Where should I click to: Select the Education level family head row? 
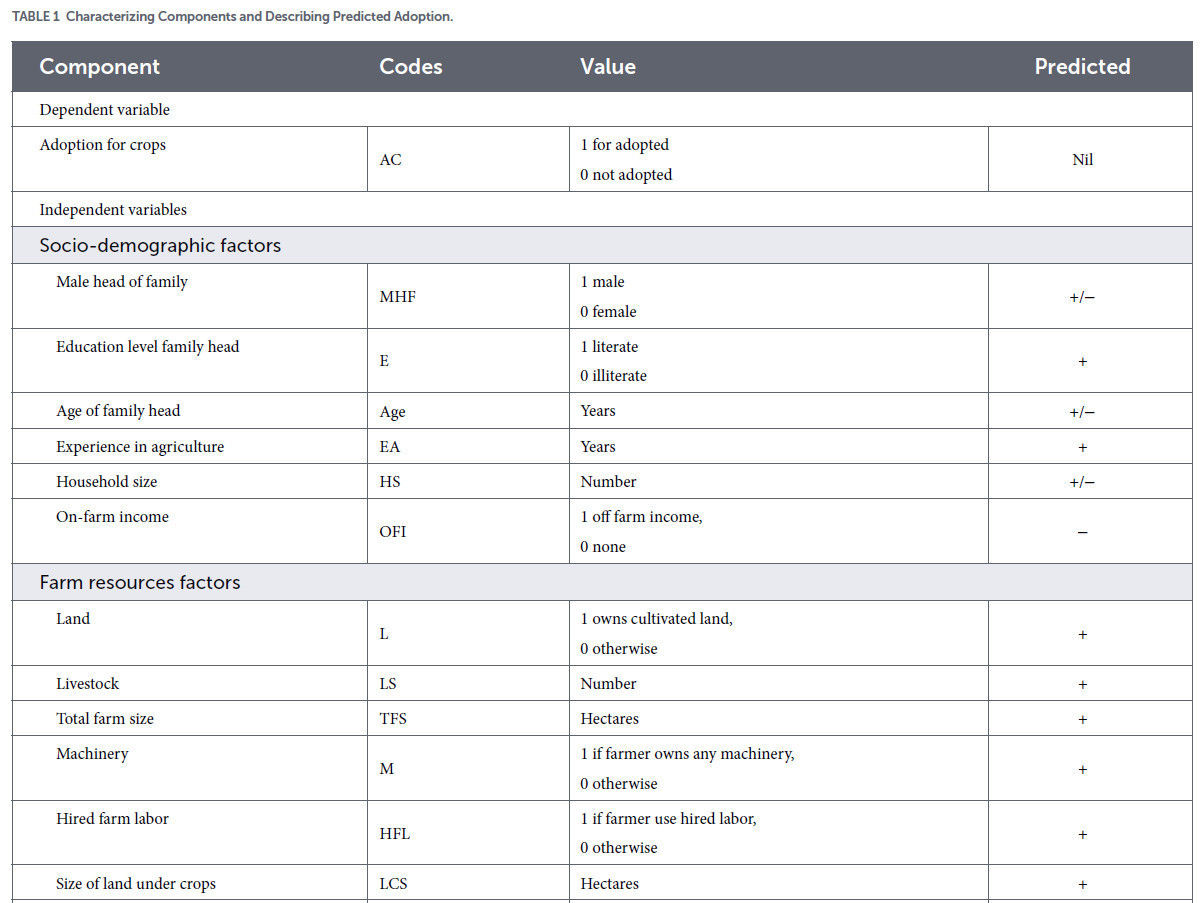602,361
